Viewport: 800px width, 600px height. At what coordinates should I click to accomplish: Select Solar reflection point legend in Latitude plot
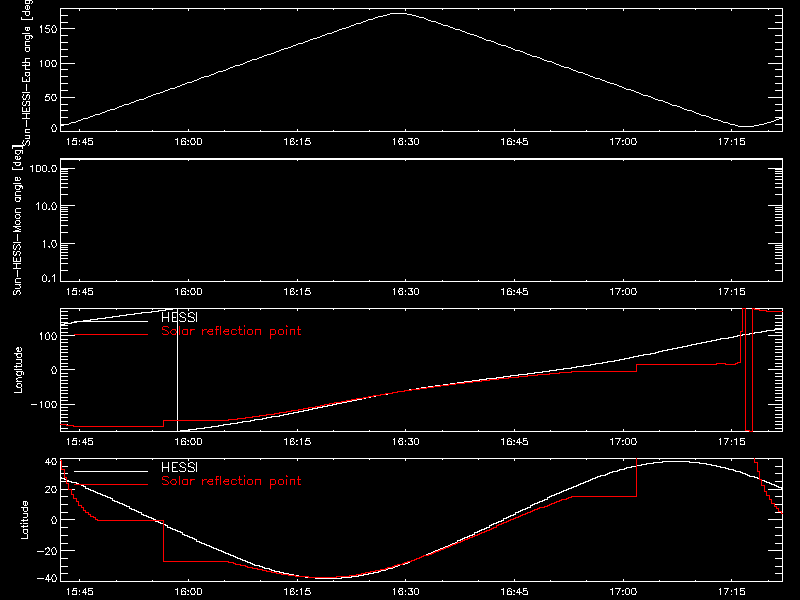pos(231,481)
